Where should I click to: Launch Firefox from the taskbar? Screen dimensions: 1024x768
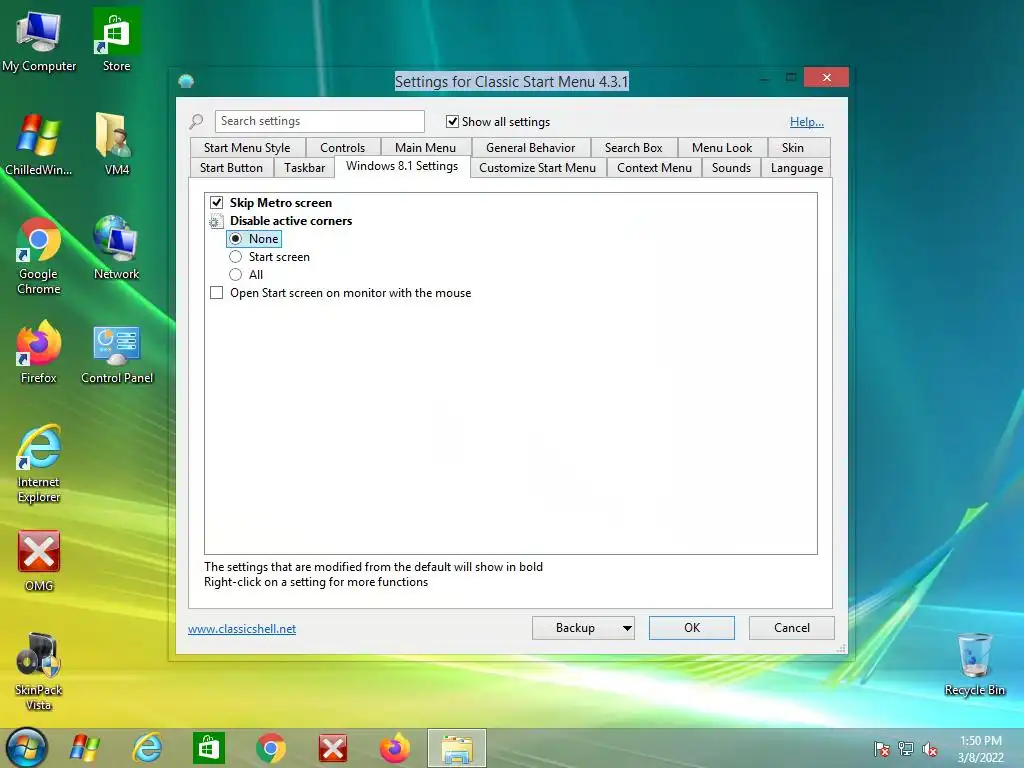(394, 748)
